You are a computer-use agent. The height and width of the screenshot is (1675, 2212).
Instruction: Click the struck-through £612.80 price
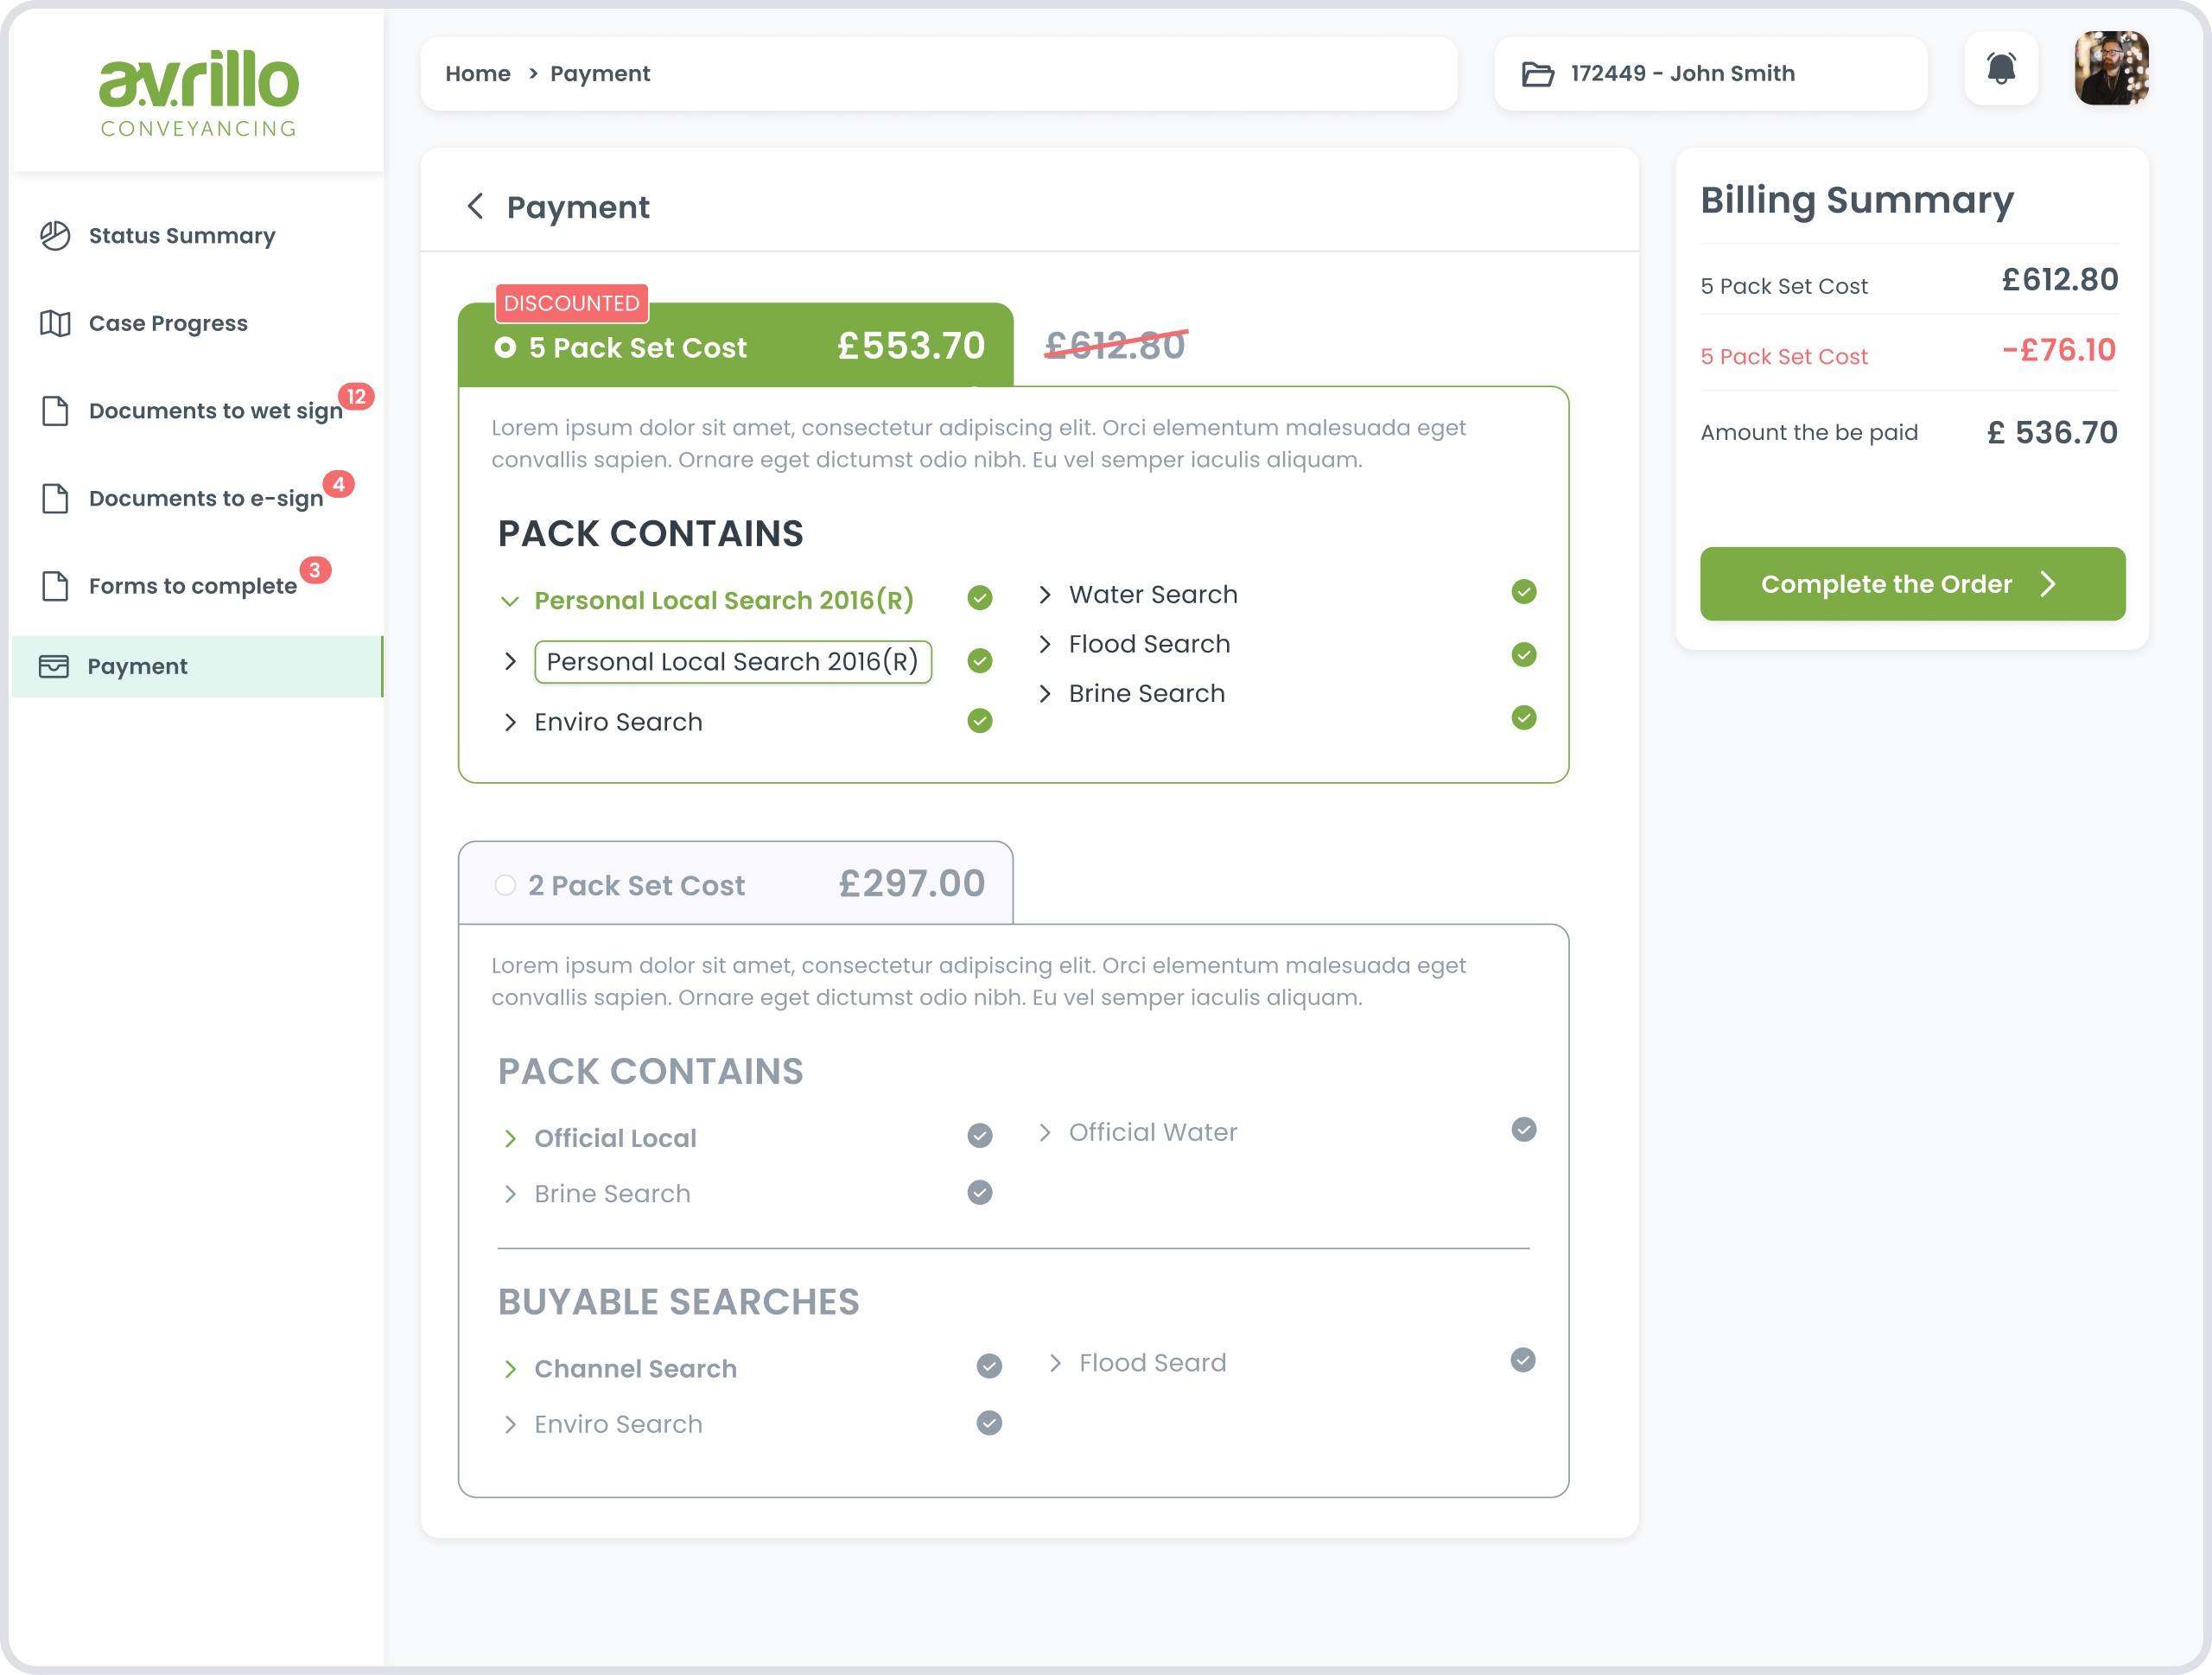click(1115, 346)
